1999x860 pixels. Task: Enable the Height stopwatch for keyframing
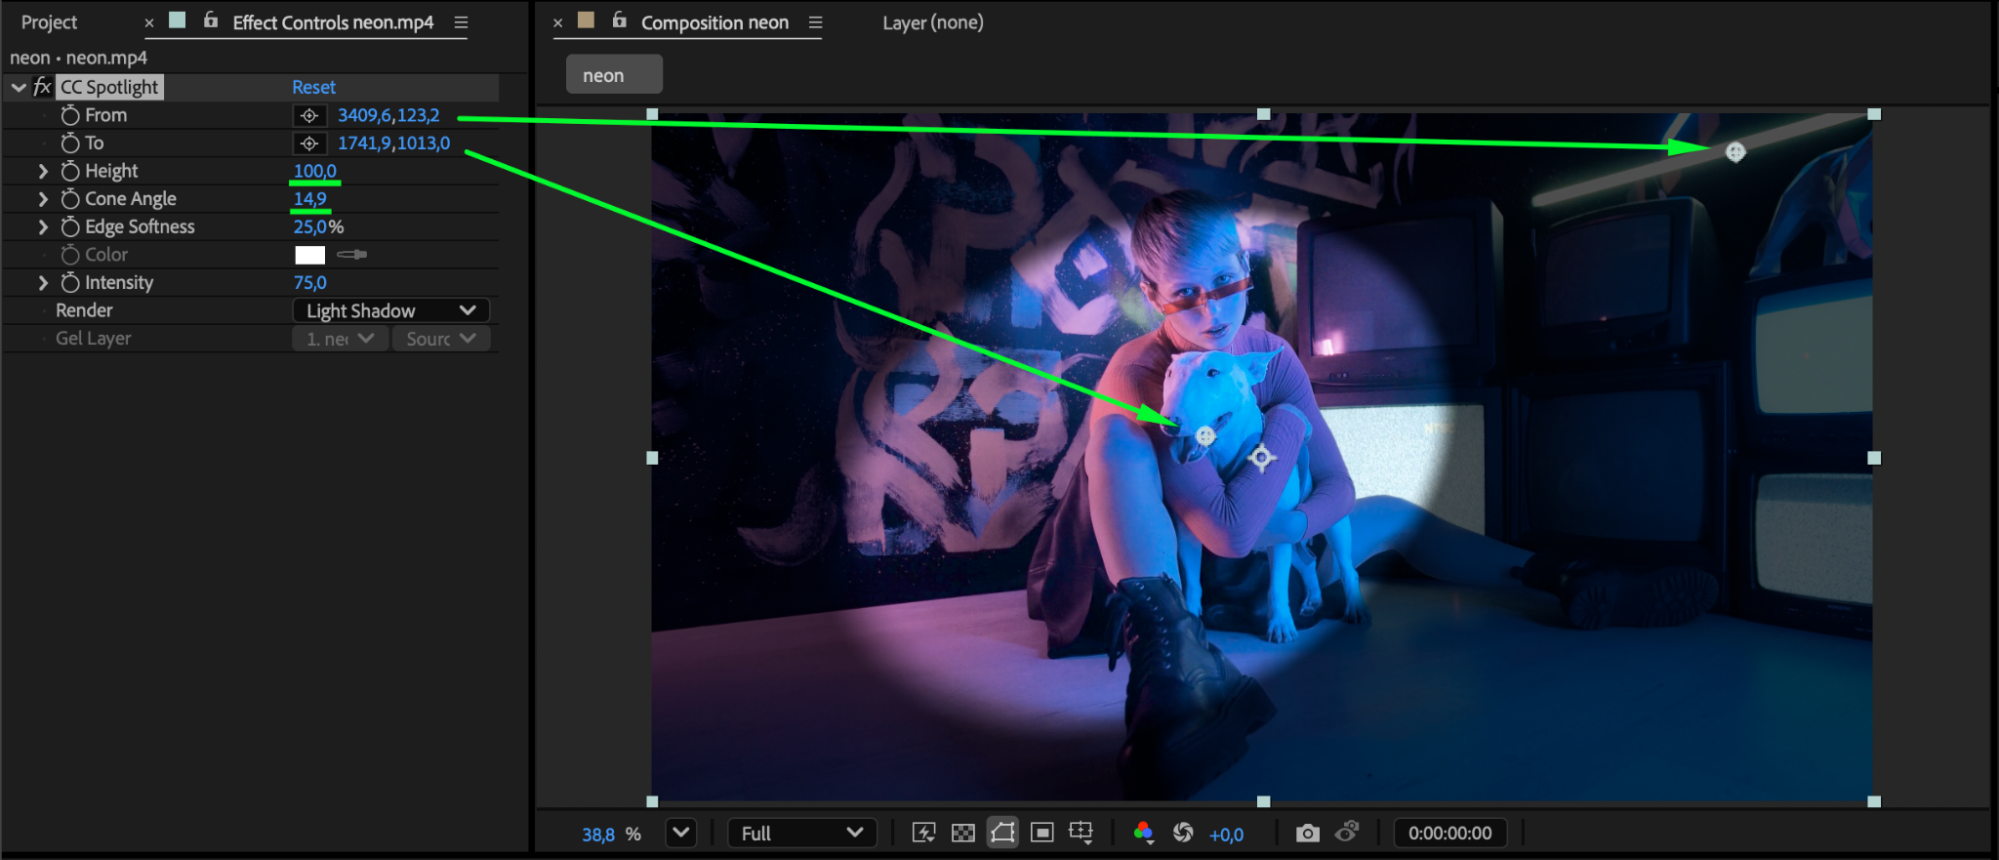point(70,171)
